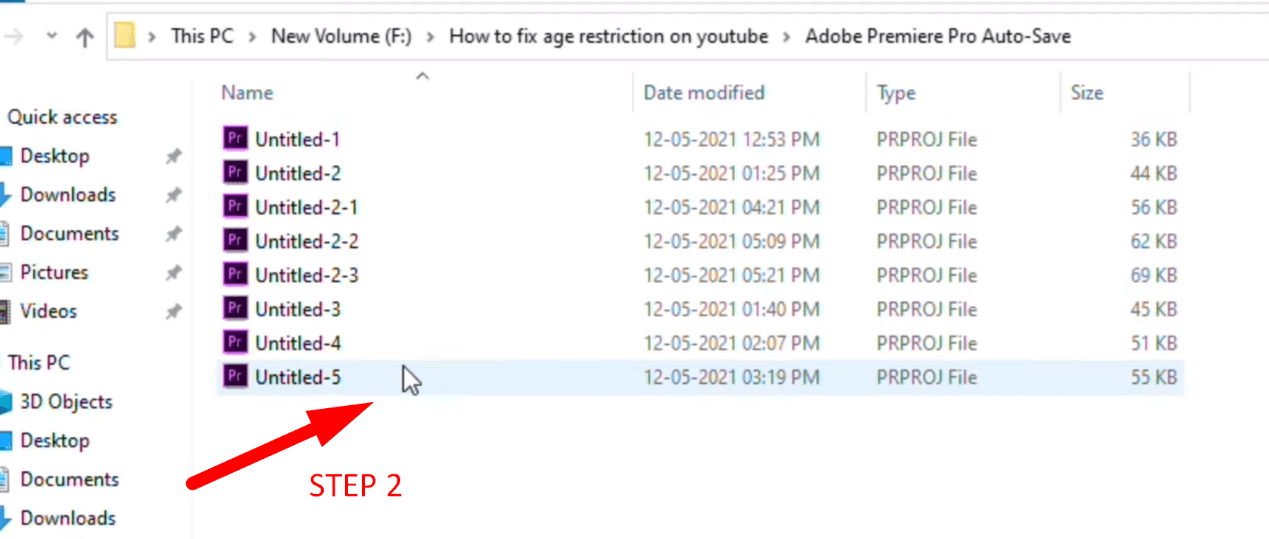Image resolution: width=1269 pixels, height=539 pixels.
Task: Open 3D Objects under This PC
Action: point(66,402)
